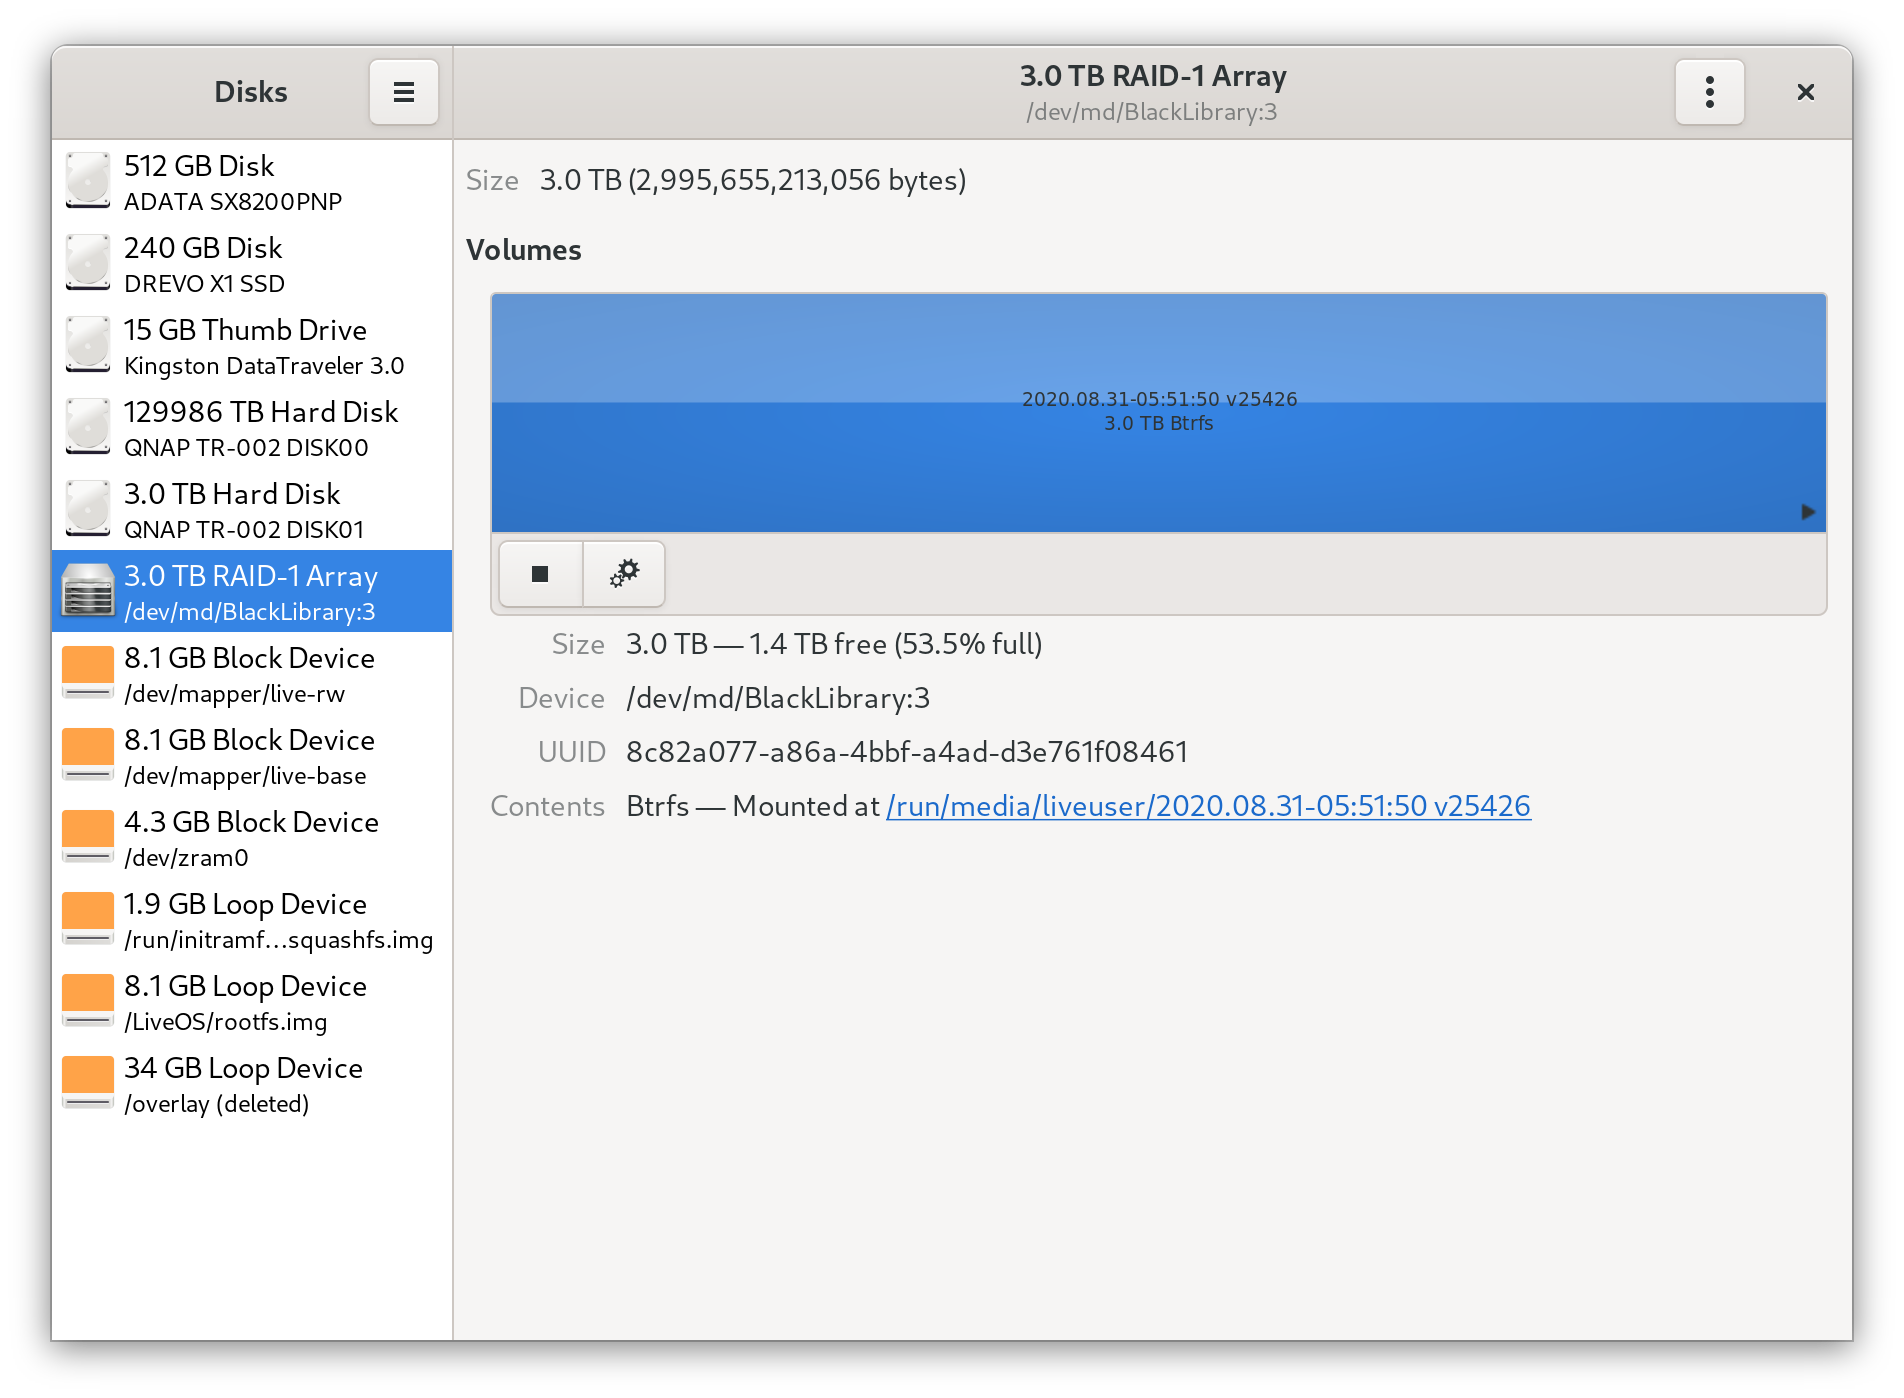Unmount the filesystem with the stop button

click(x=540, y=574)
